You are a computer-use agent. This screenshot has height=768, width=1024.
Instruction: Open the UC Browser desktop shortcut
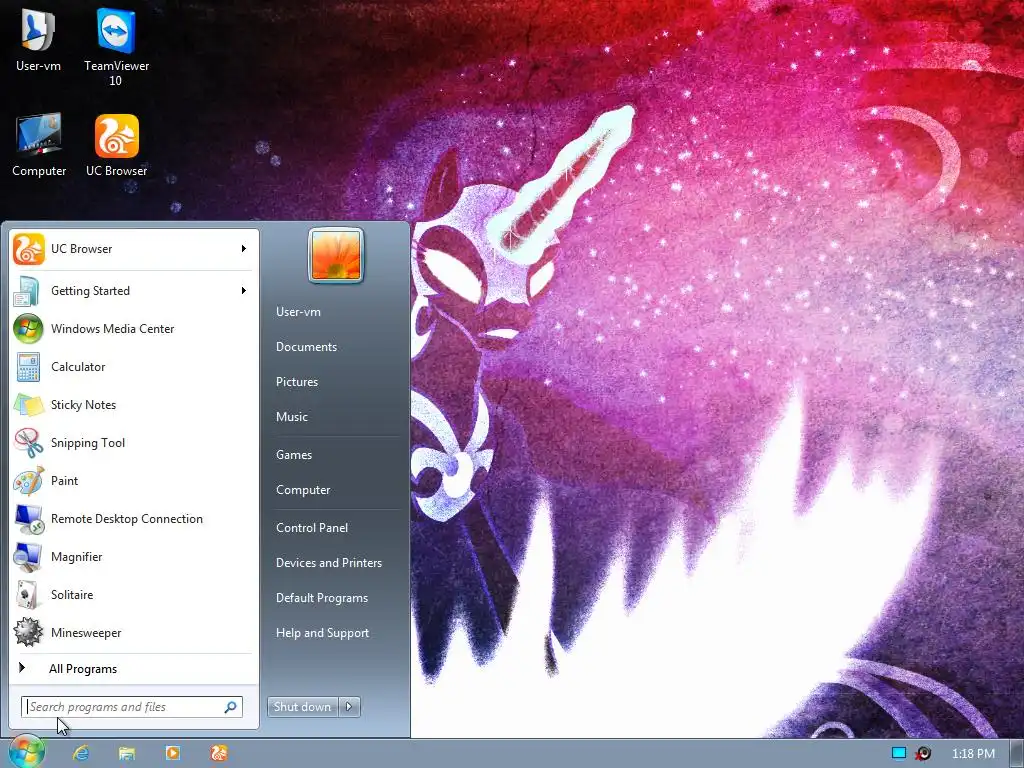coord(117,144)
